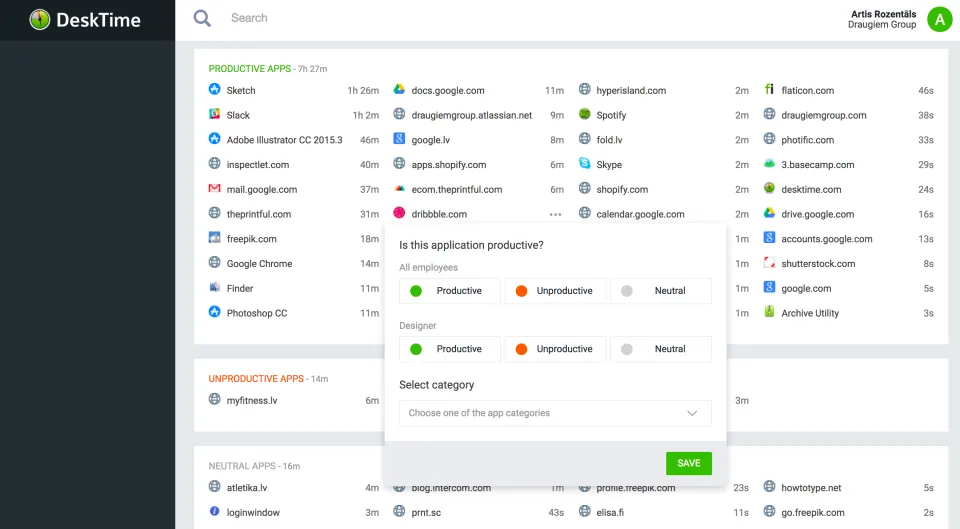960x529 pixels.
Task: Click the flaticon.com icon
Action: click(770, 89)
